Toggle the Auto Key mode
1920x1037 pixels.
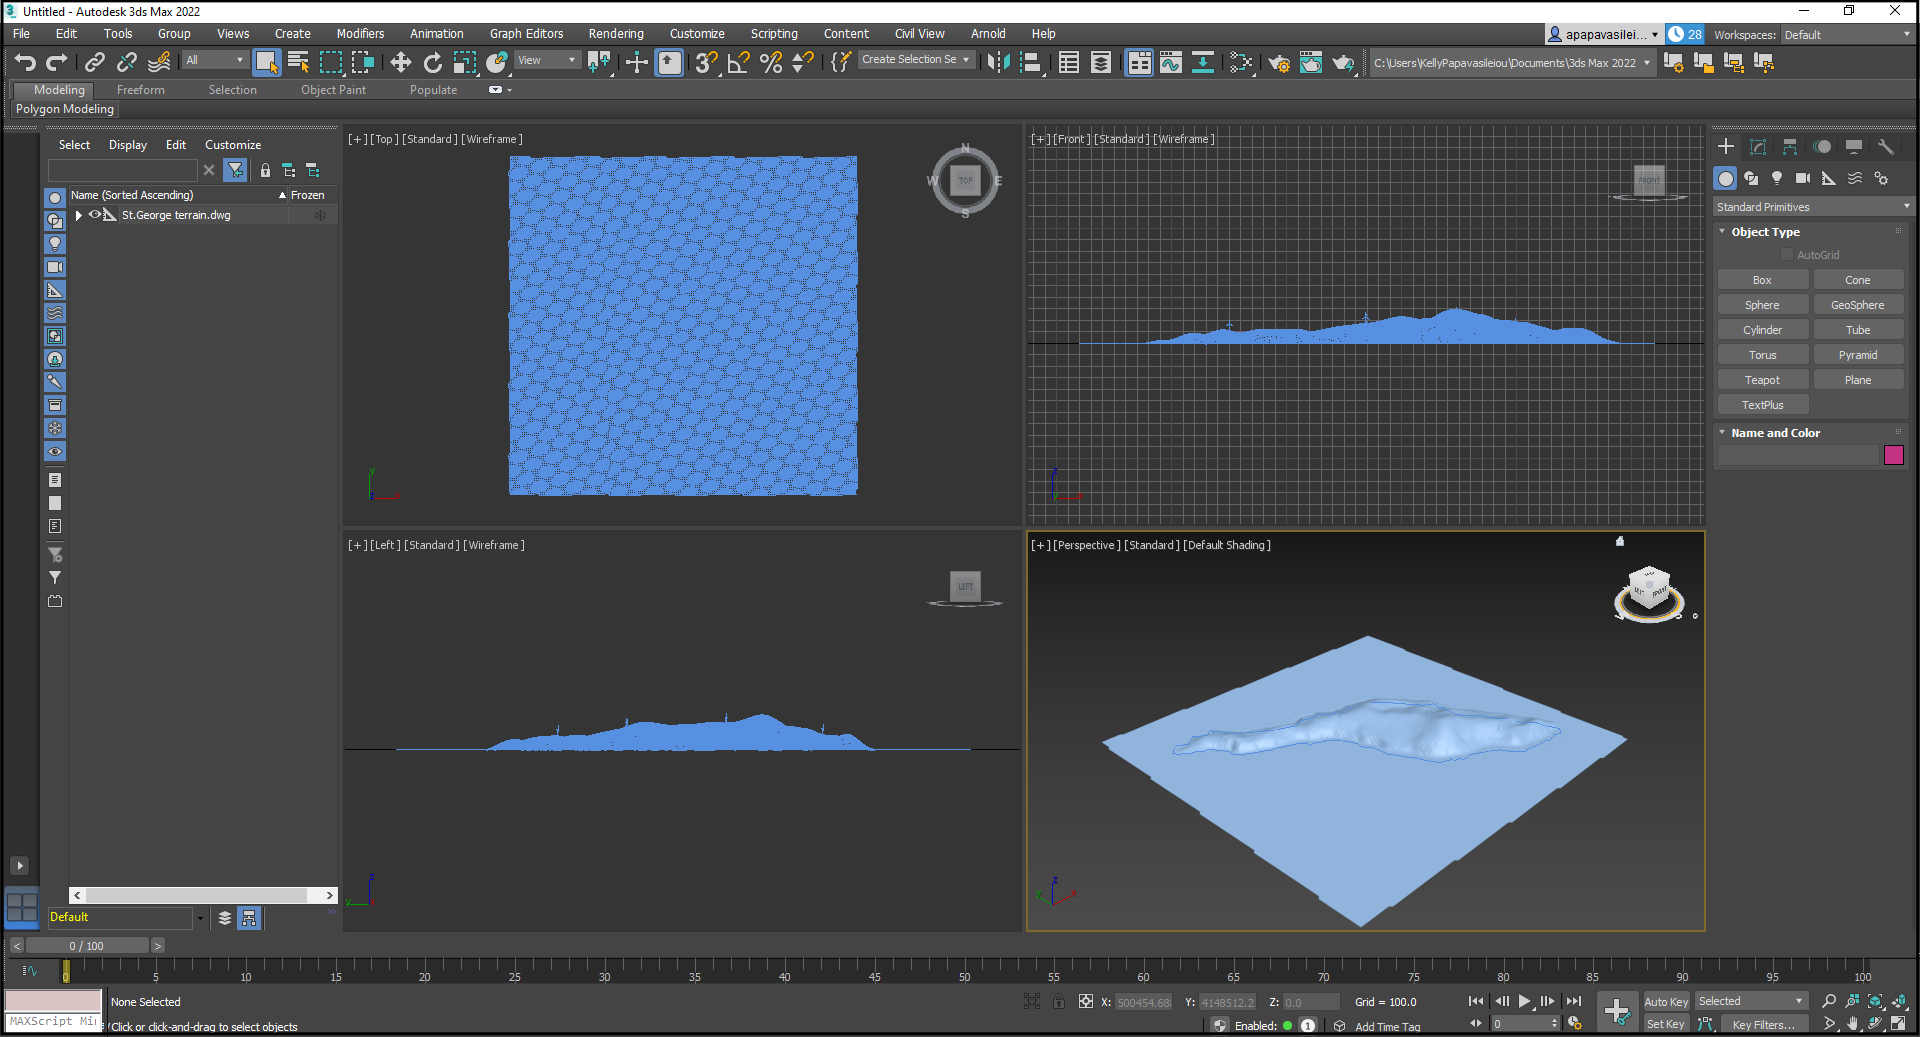click(x=1665, y=1002)
